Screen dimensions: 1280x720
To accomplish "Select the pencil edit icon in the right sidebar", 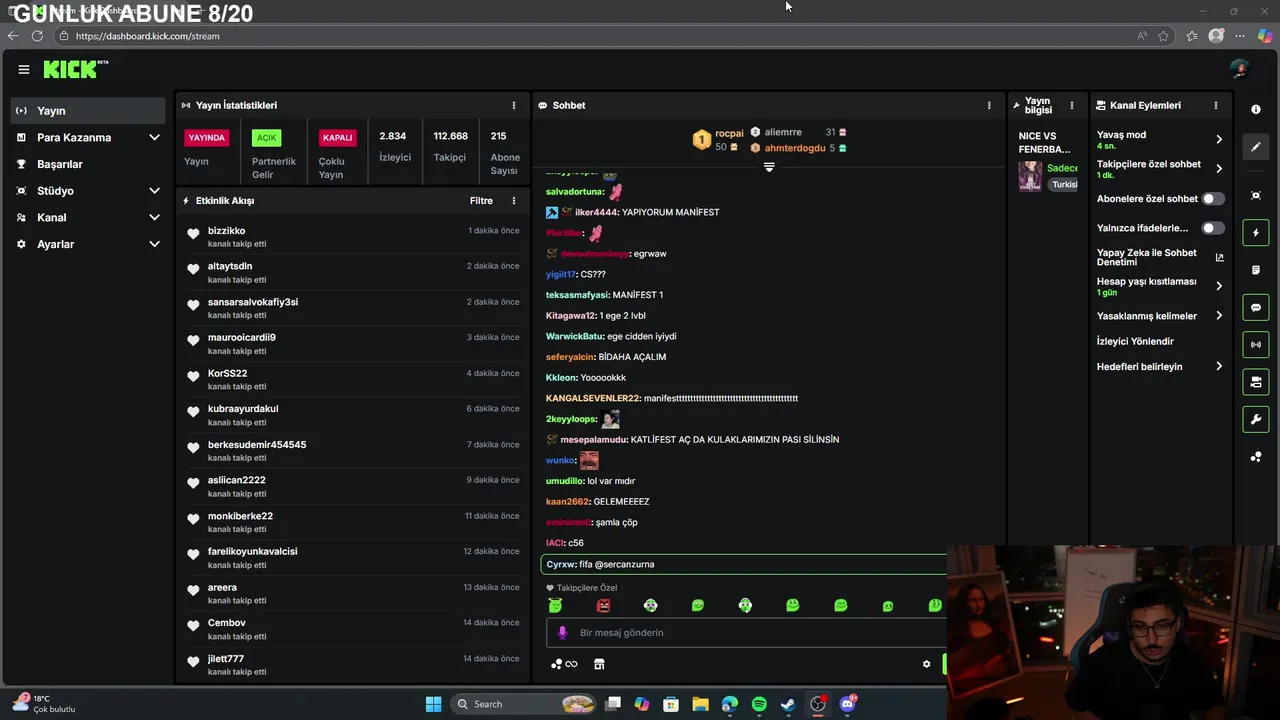I will coord(1256,147).
